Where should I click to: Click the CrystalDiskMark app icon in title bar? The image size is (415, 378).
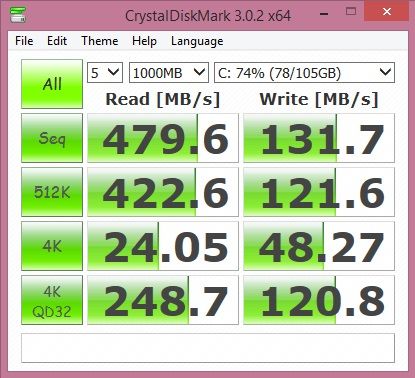[x=18, y=15]
